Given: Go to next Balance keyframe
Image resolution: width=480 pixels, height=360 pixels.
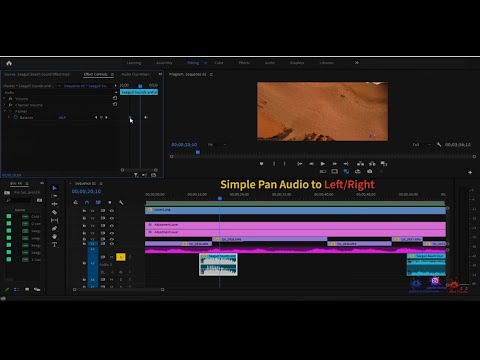Looking at the screenshot, I should pyautogui.click(x=106, y=117).
